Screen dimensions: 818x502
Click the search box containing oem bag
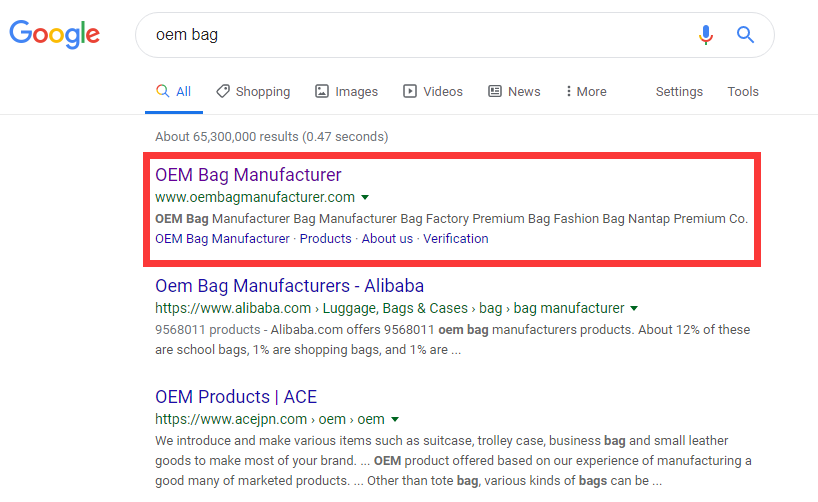420,35
